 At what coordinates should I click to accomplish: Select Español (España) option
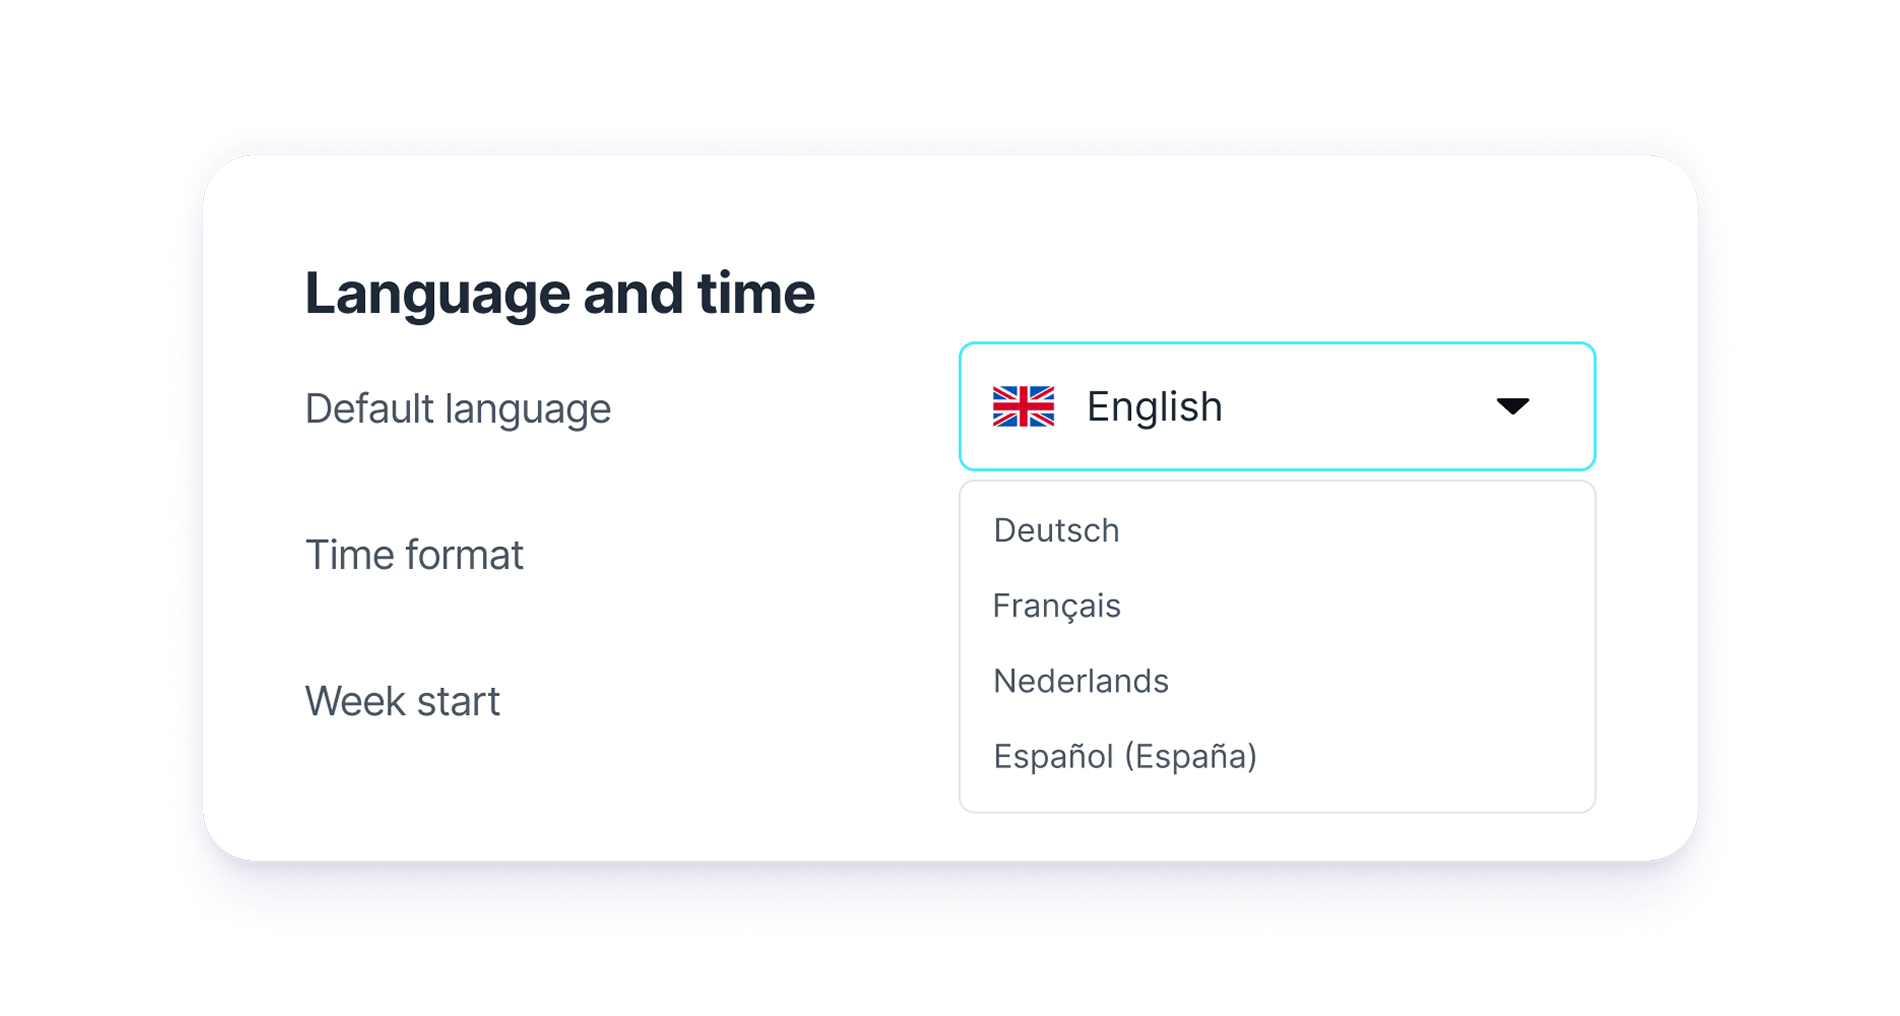click(x=1124, y=756)
